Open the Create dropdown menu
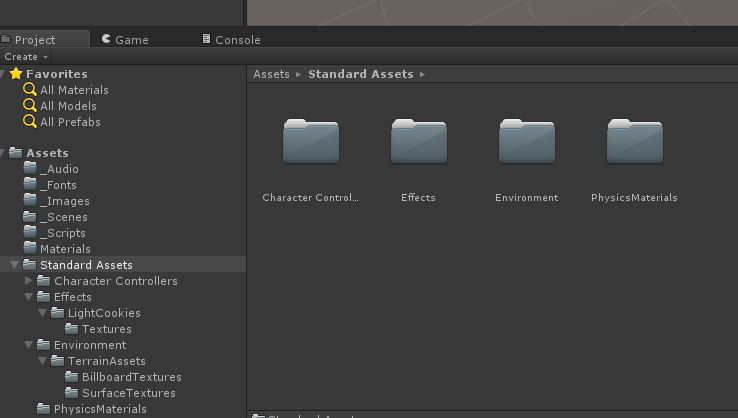 25,56
